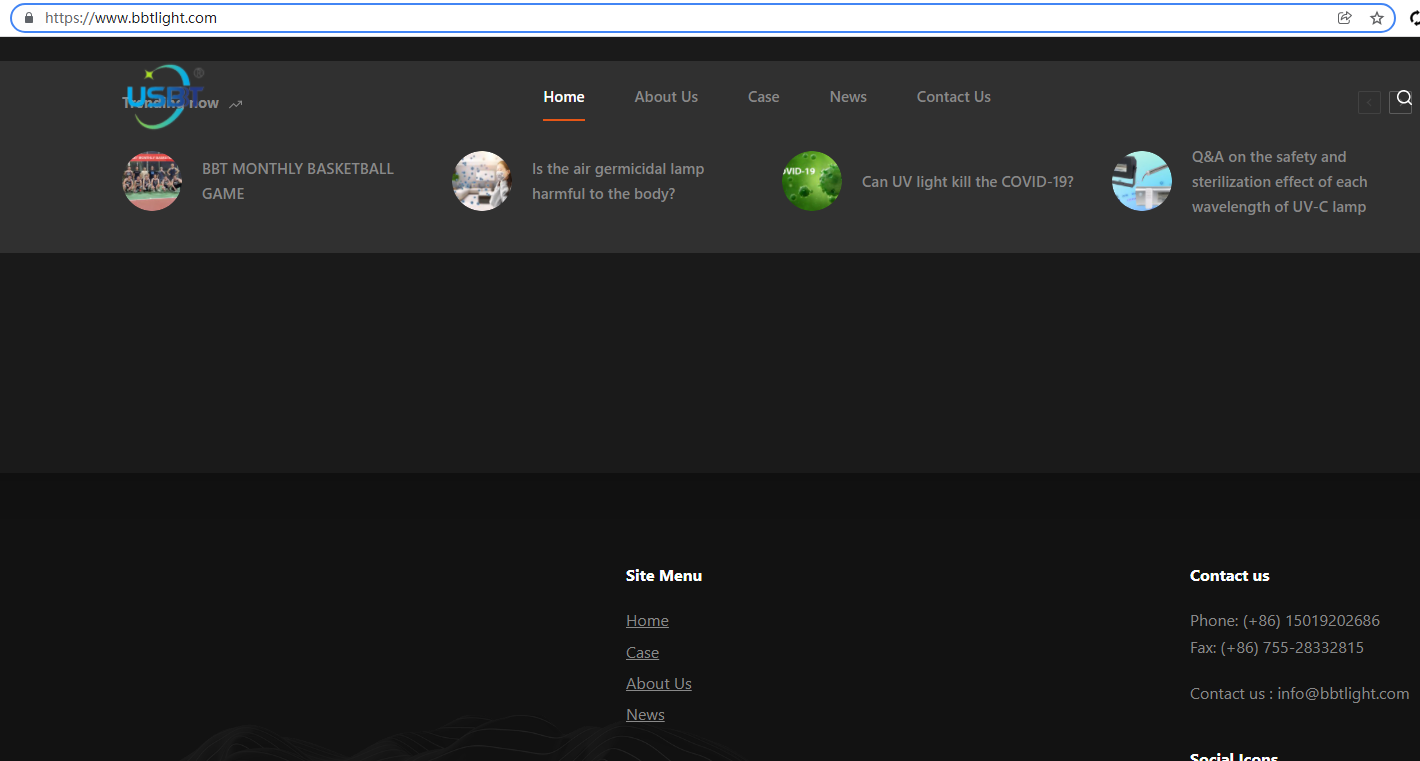
Task: Click the germicidal lamp room thumbnail
Action: 482,181
